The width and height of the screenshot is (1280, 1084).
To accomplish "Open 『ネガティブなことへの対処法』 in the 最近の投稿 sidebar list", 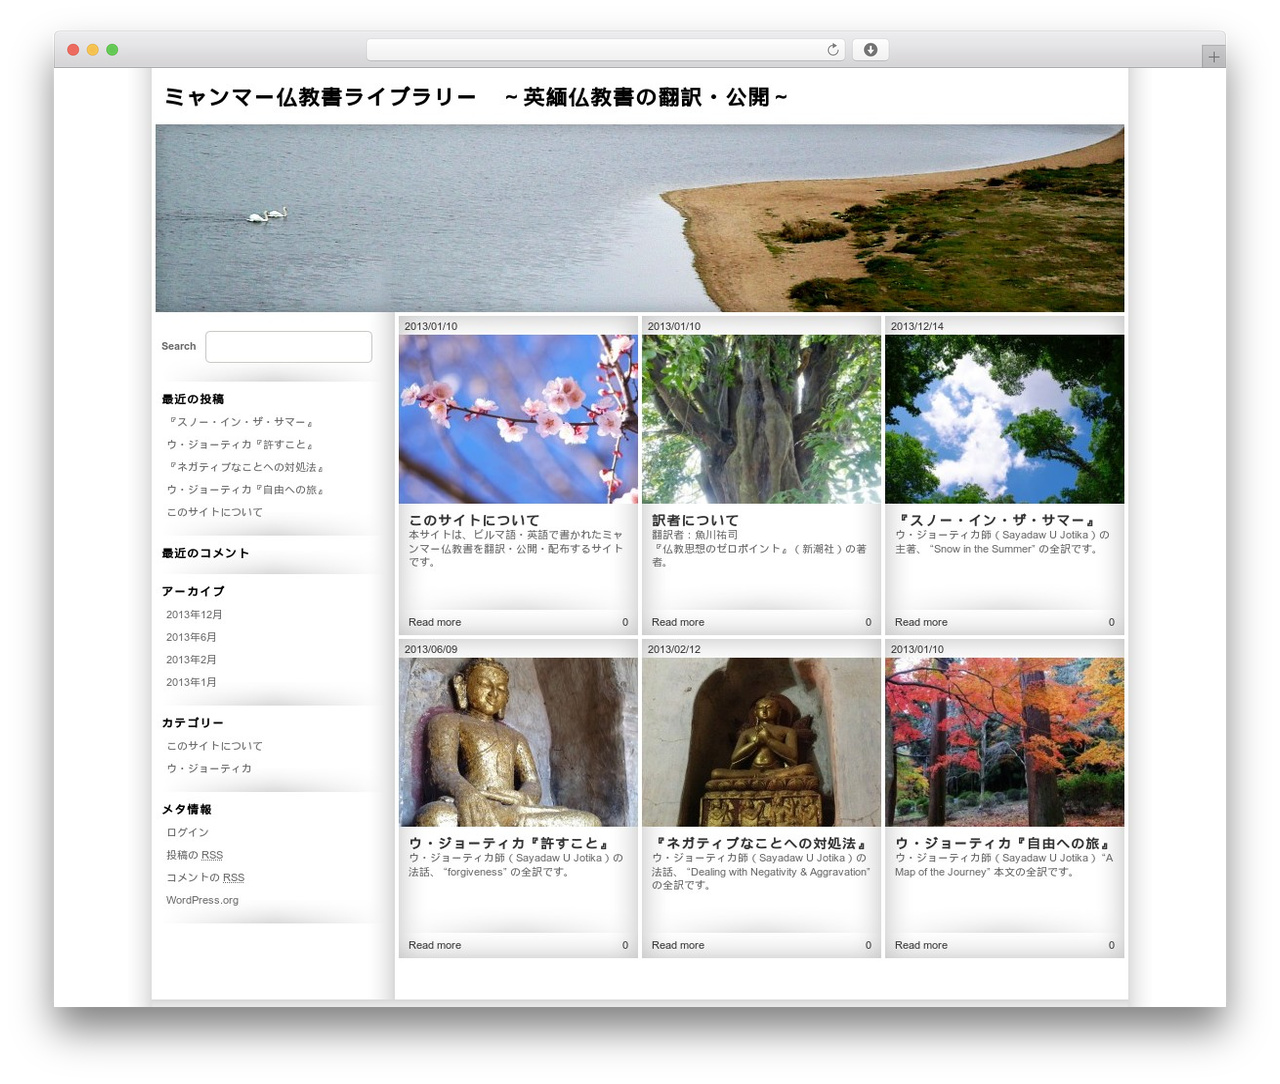I will tap(246, 467).
